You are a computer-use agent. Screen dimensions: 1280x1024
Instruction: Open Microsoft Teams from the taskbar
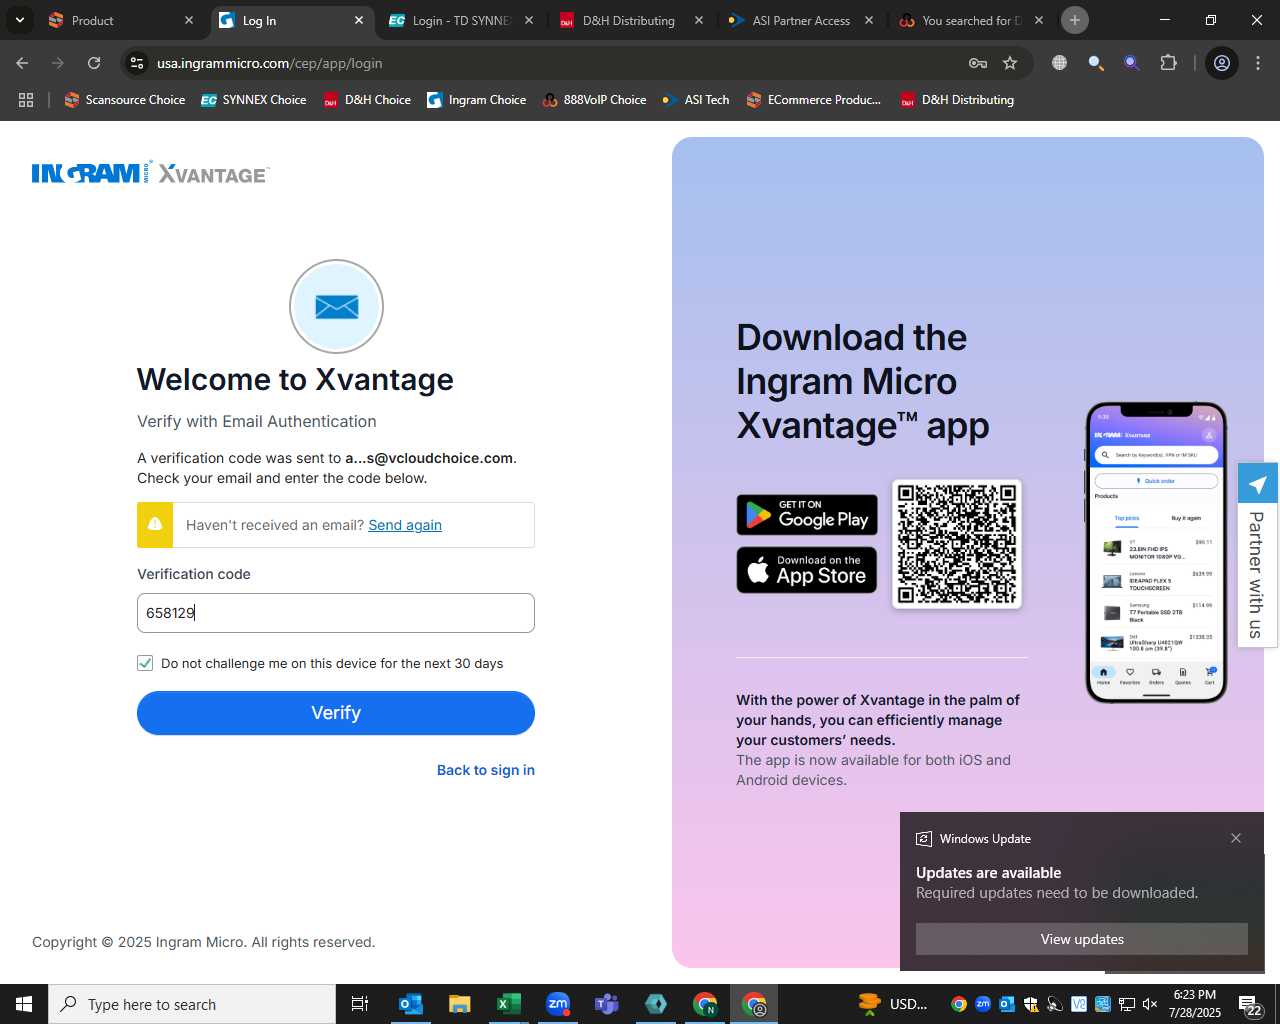point(607,1004)
